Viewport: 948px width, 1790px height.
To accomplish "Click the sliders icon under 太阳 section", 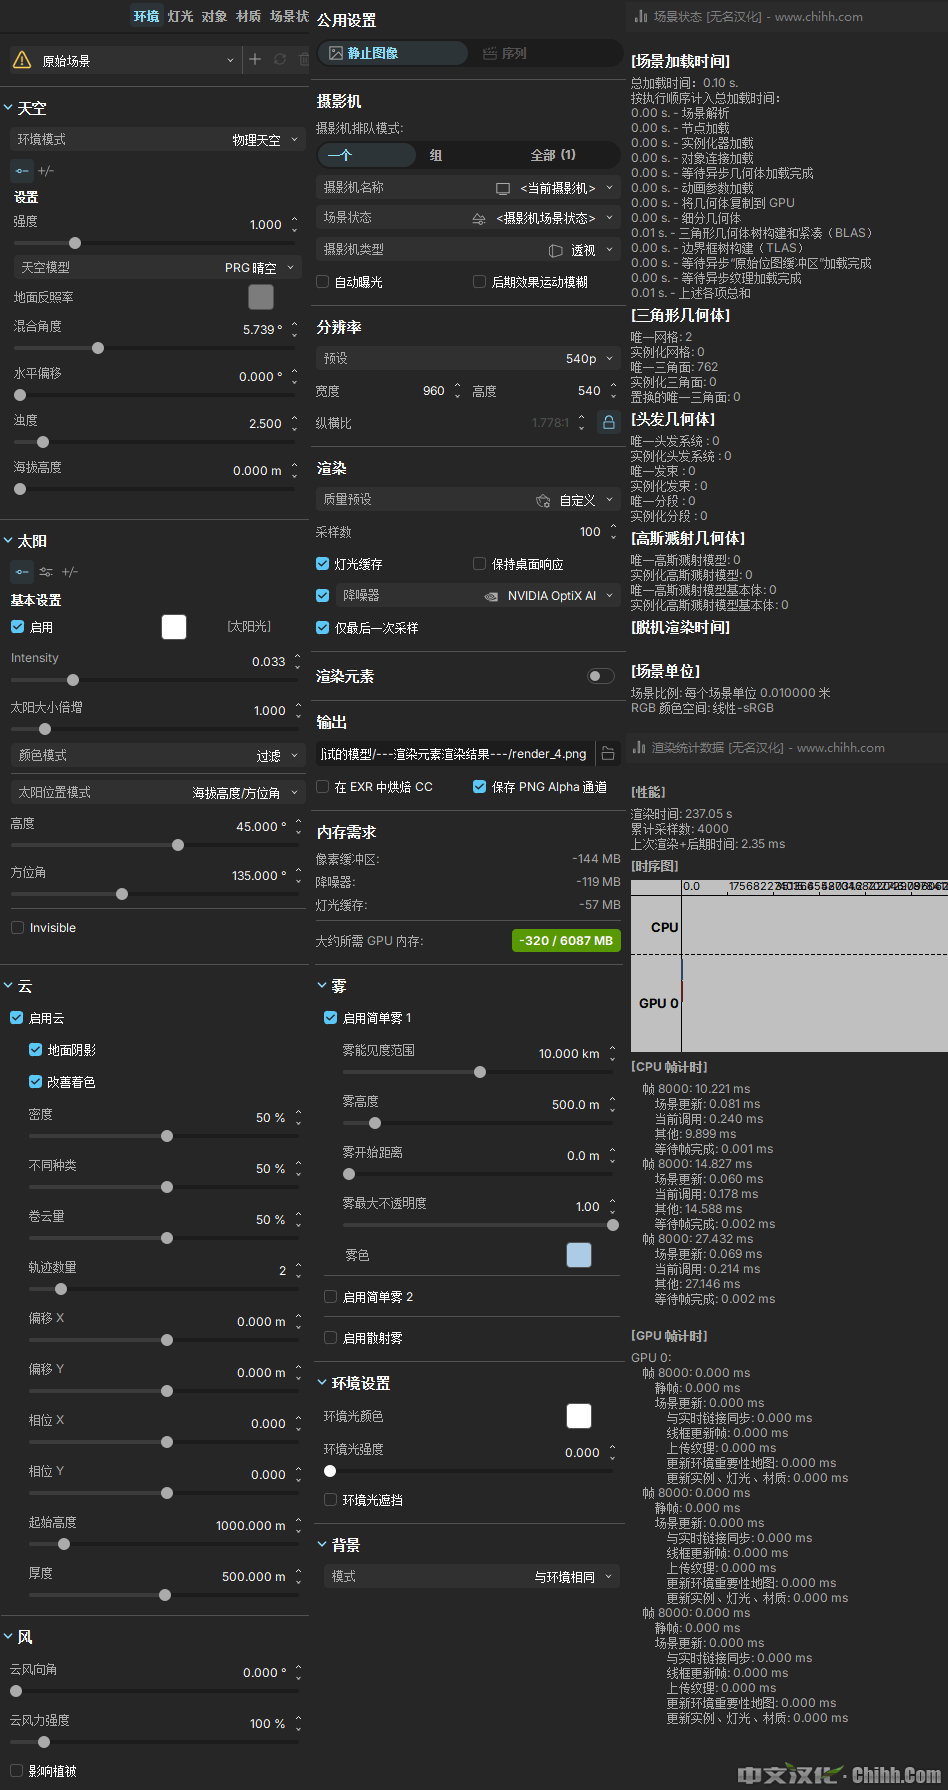I will [46, 572].
